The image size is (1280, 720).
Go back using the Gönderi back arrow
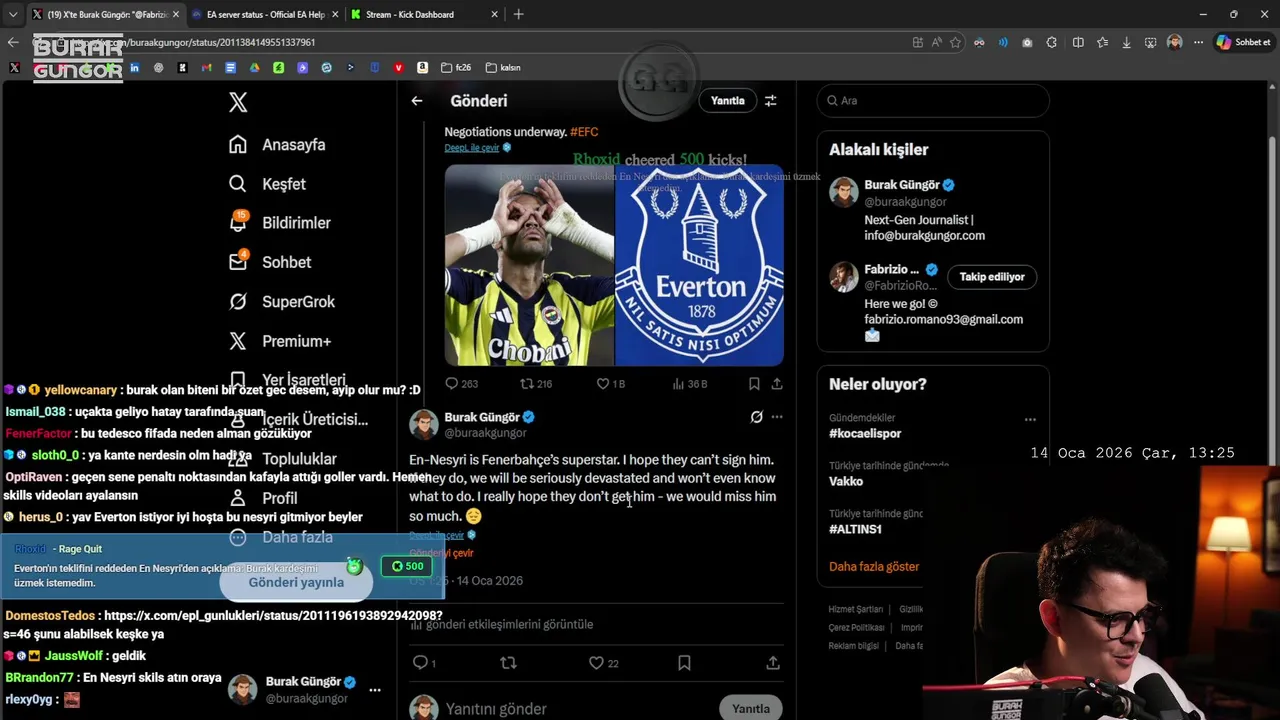pyautogui.click(x=417, y=101)
